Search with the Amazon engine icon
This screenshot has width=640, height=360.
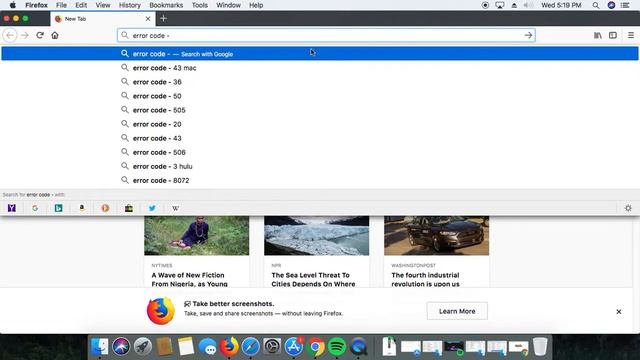pyautogui.click(x=82, y=208)
